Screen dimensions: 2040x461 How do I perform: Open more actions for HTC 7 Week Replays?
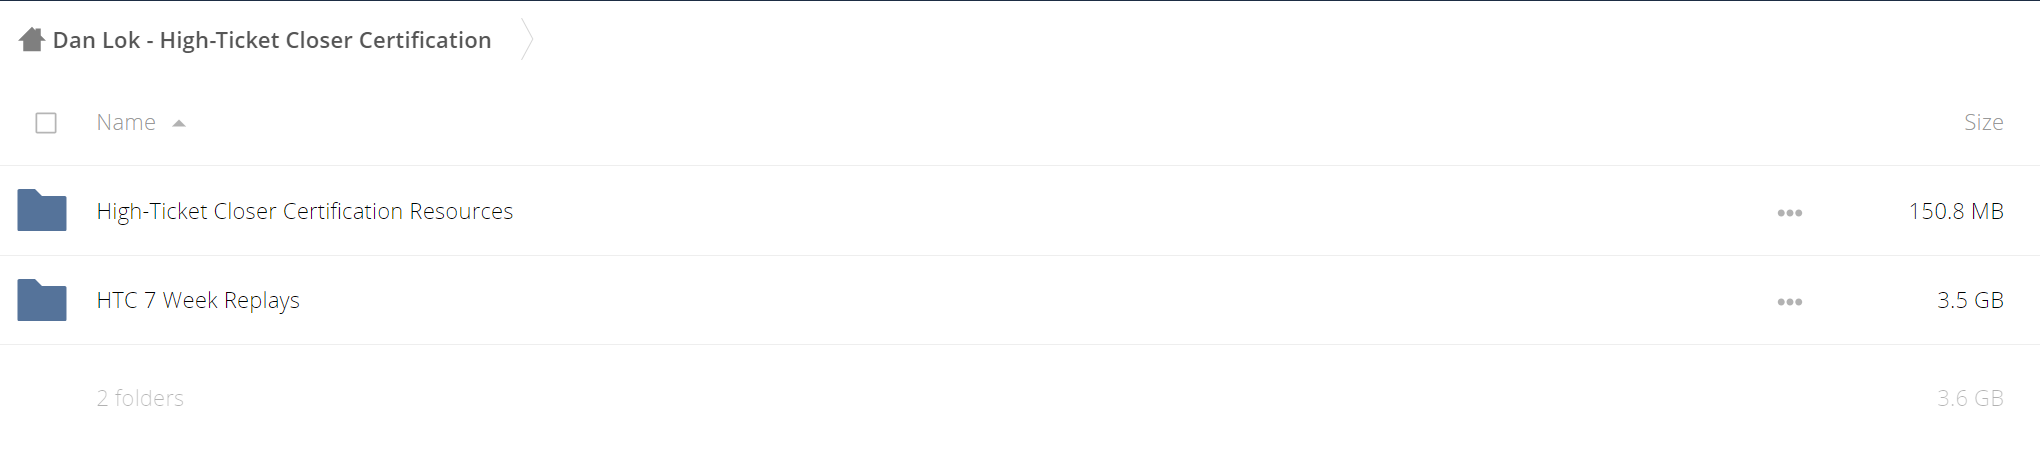tap(1790, 301)
